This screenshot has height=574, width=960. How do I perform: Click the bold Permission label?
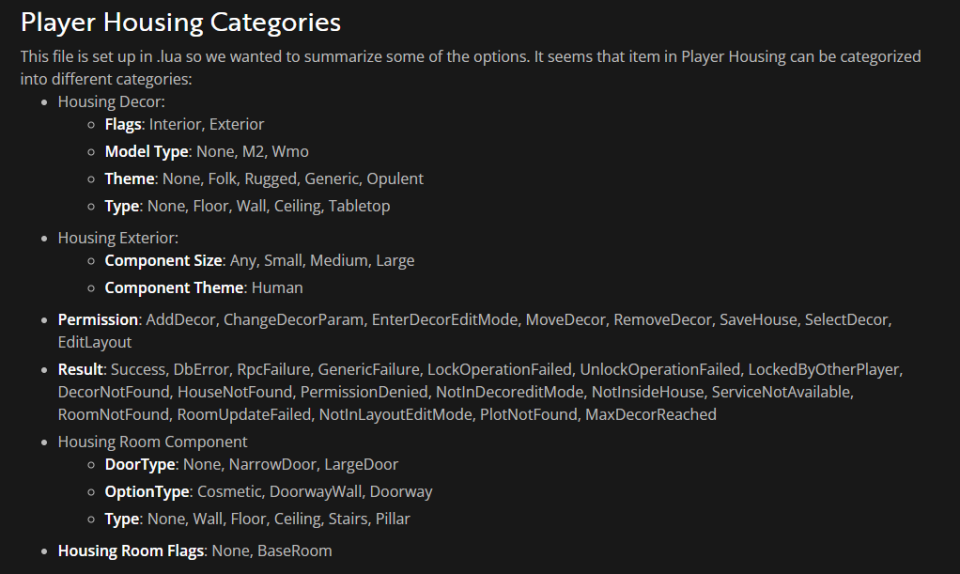pyautogui.click(x=98, y=319)
